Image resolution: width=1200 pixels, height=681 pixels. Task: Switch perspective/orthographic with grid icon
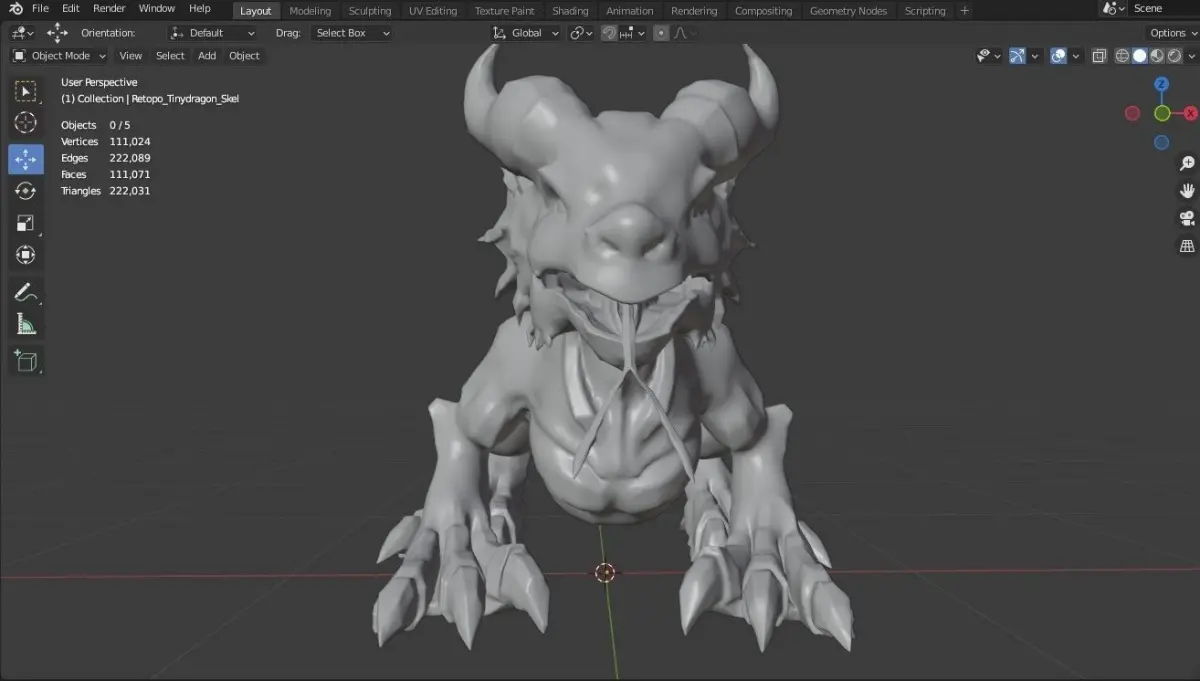(x=1187, y=246)
